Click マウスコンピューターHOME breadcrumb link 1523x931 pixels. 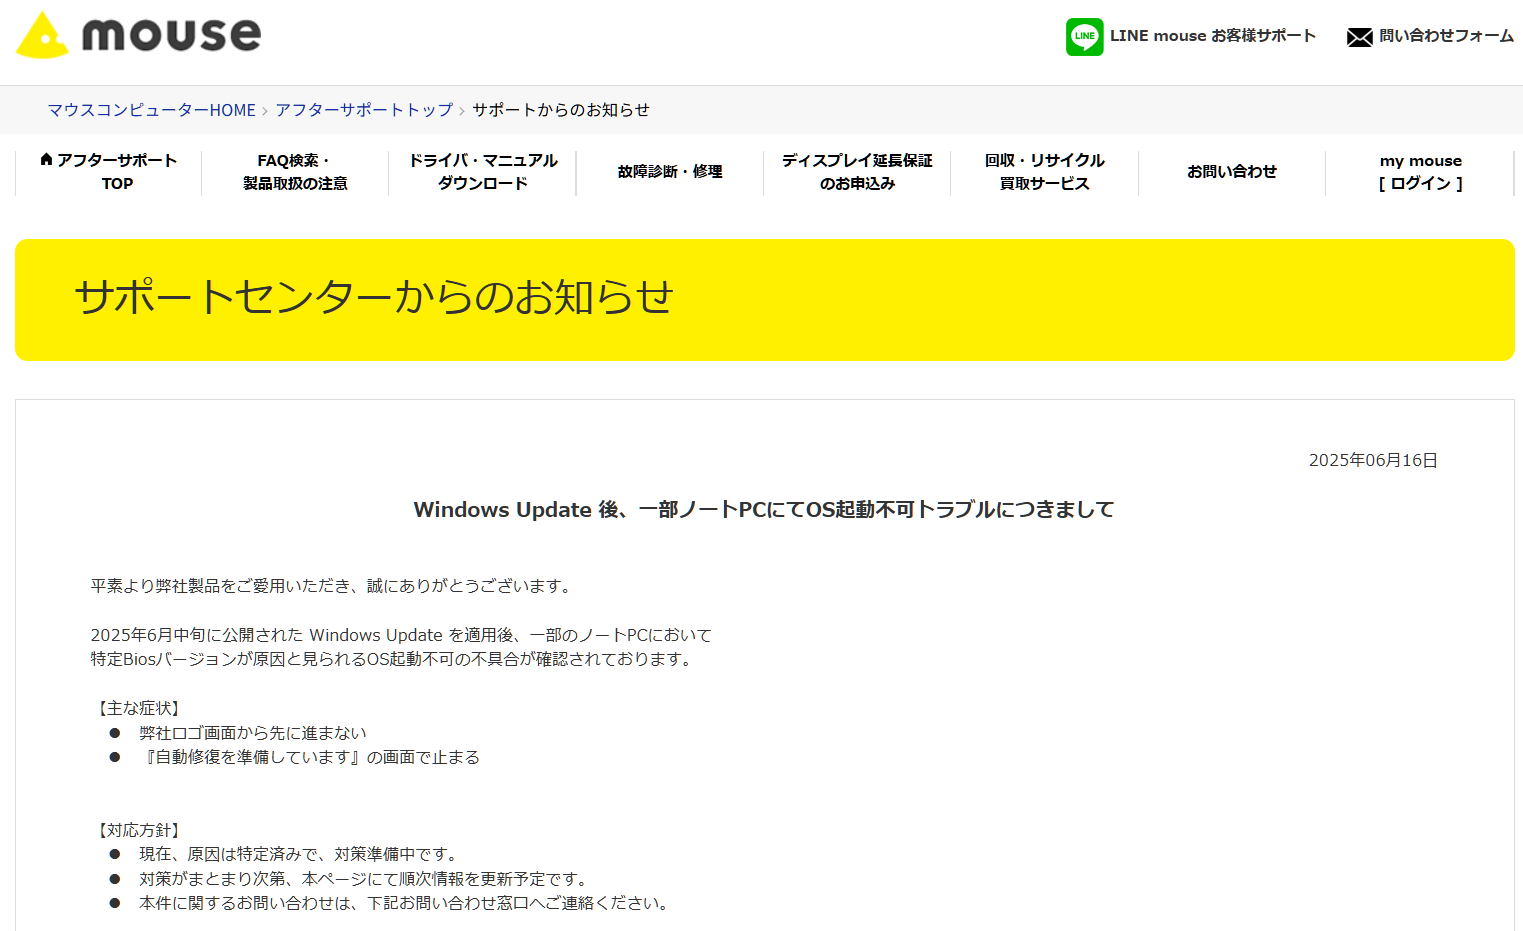pos(151,110)
